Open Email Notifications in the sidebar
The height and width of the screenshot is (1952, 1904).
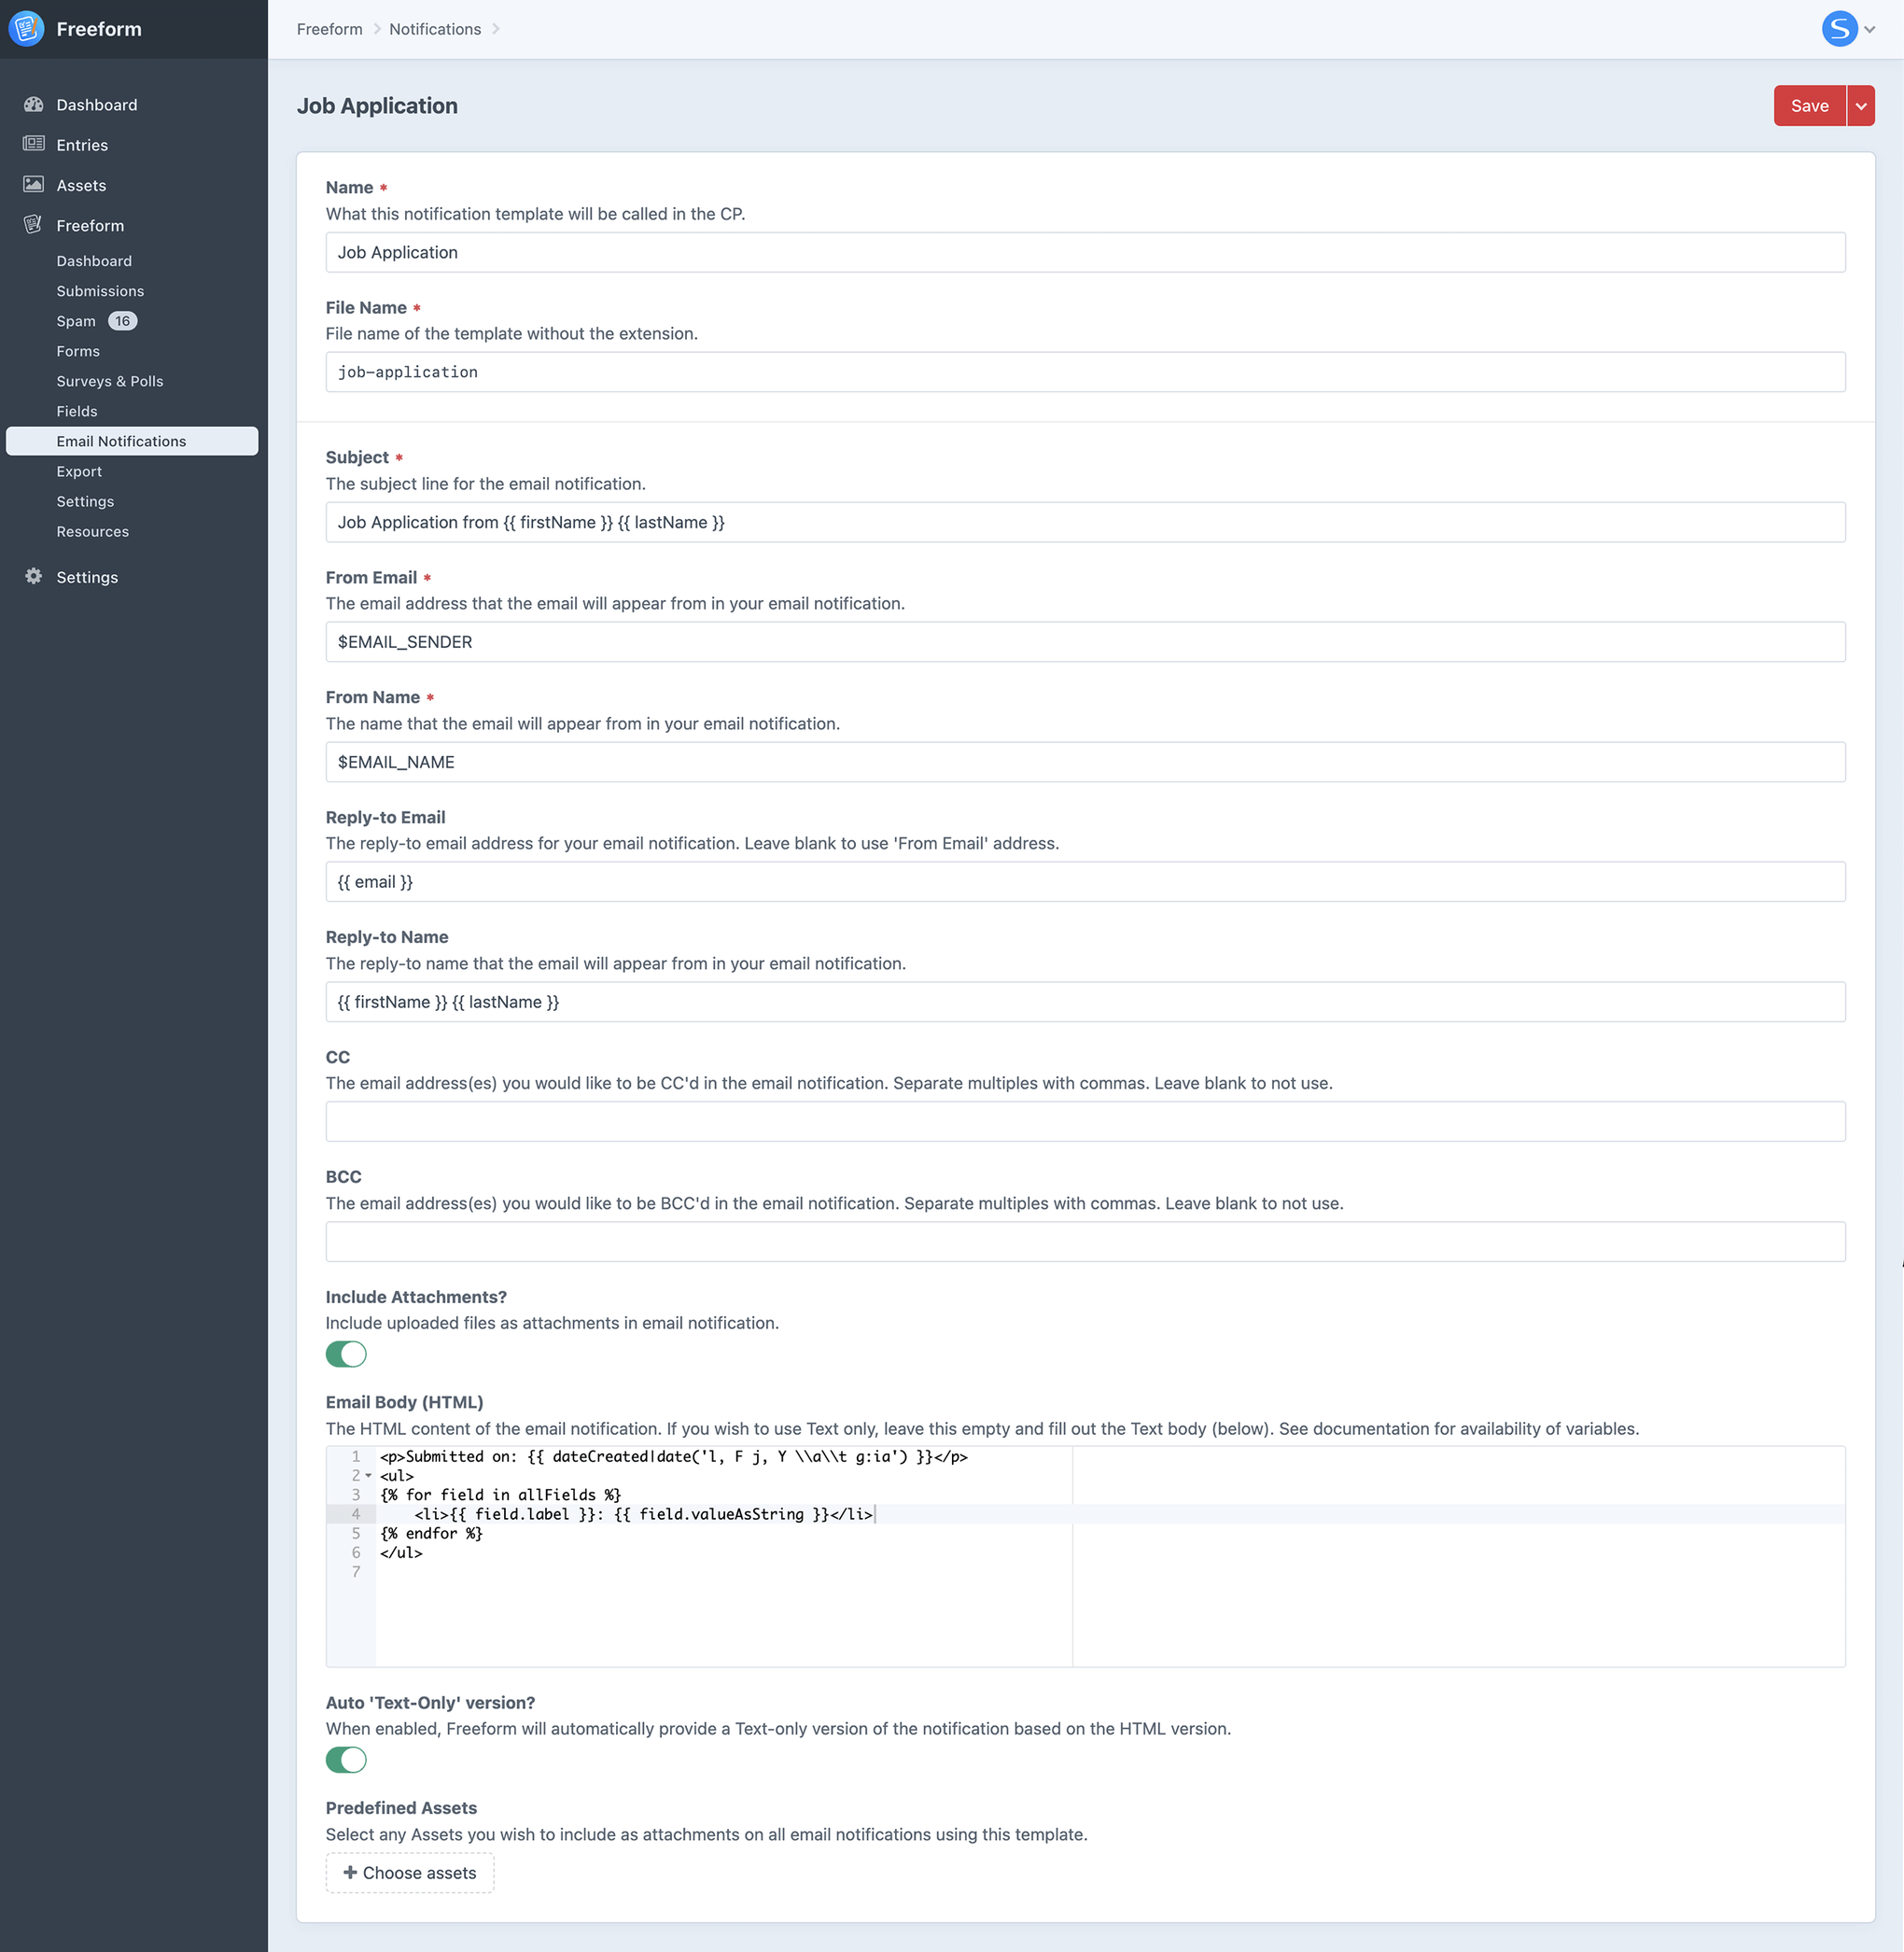pos(121,440)
